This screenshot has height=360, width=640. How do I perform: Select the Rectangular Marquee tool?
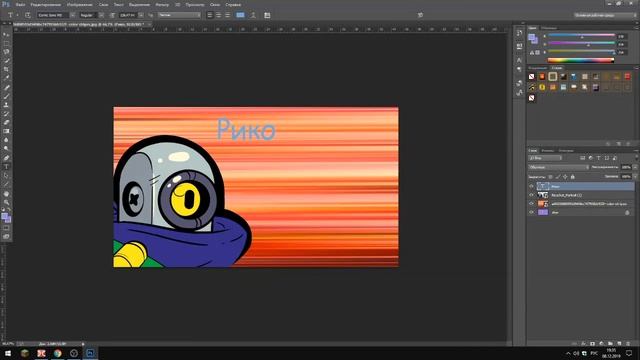(6, 43)
